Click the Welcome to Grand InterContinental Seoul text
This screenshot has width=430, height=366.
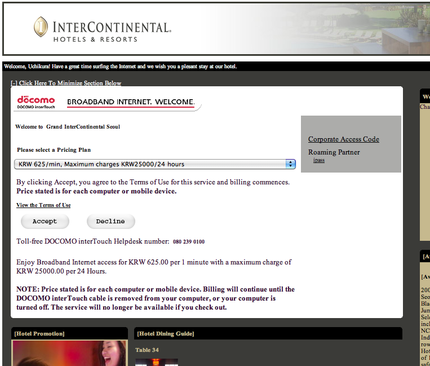pos(68,127)
